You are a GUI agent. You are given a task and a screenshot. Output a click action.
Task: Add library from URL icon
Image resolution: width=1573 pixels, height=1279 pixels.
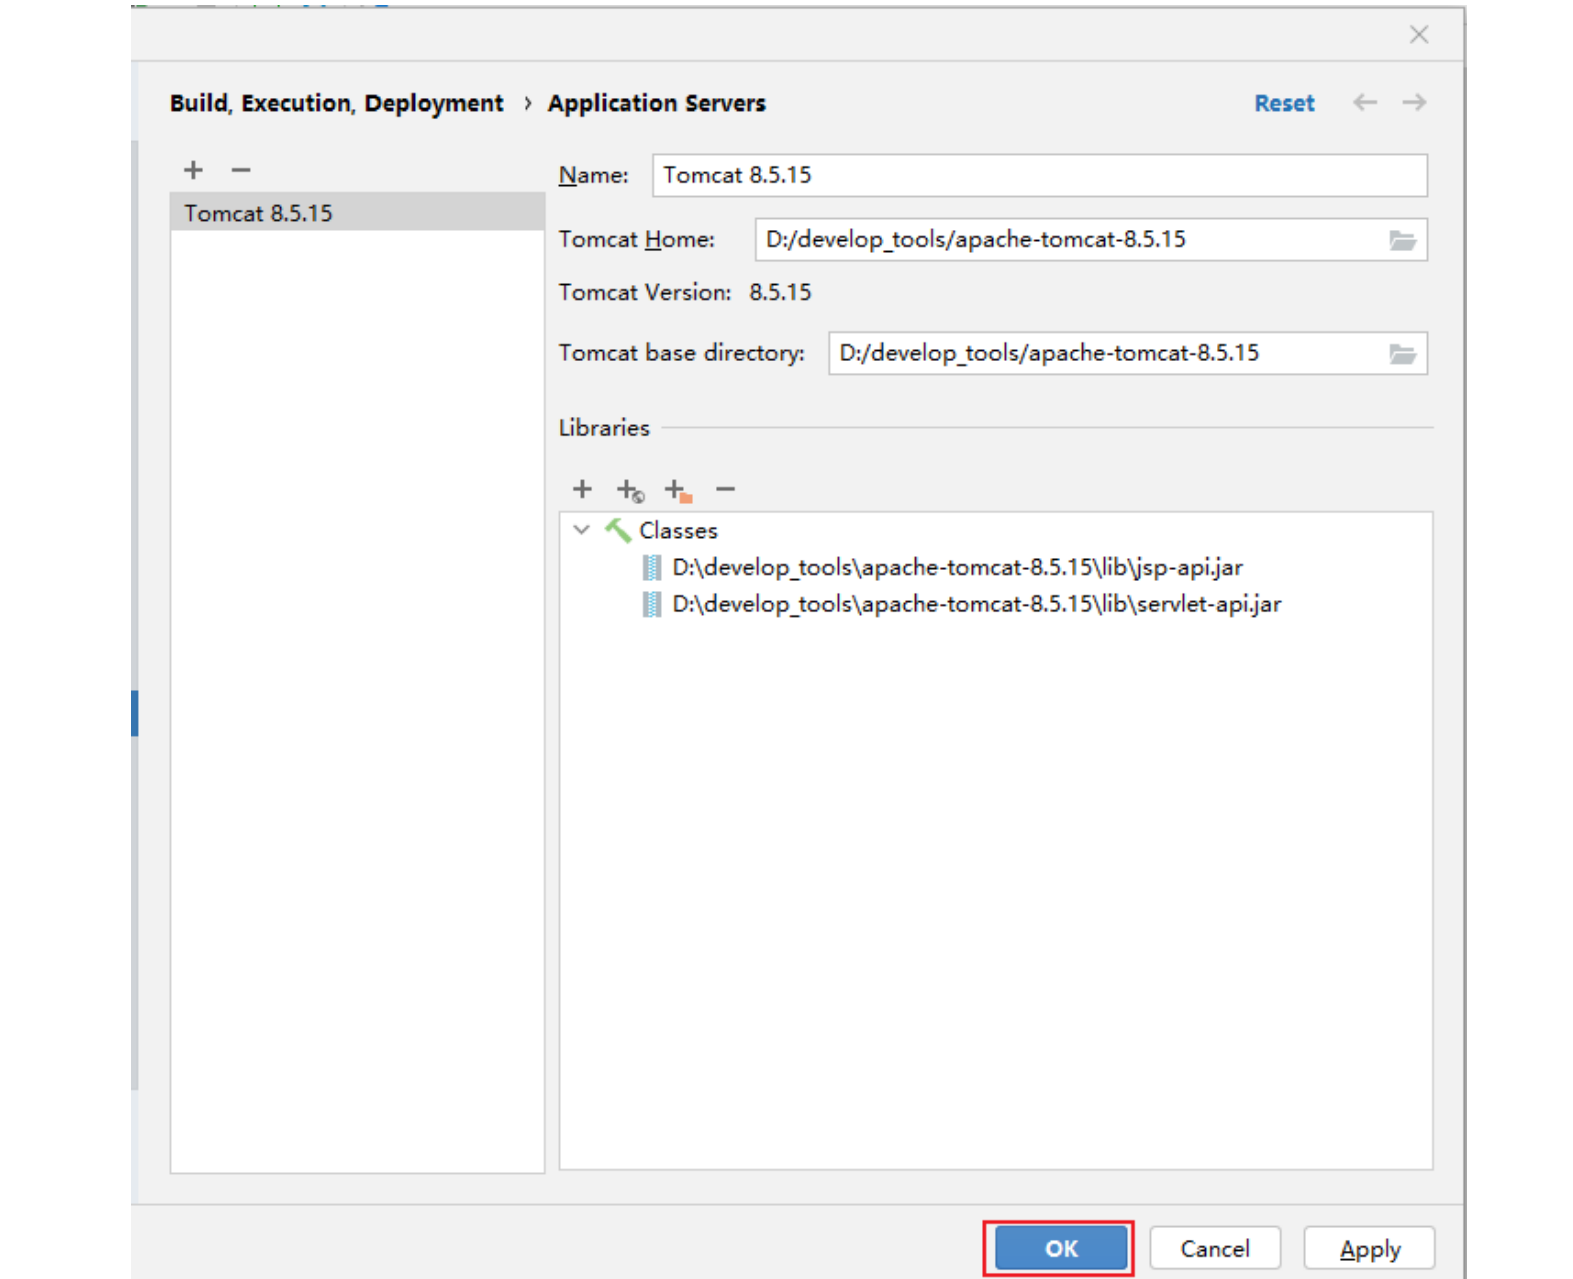[x=630, y=490]
